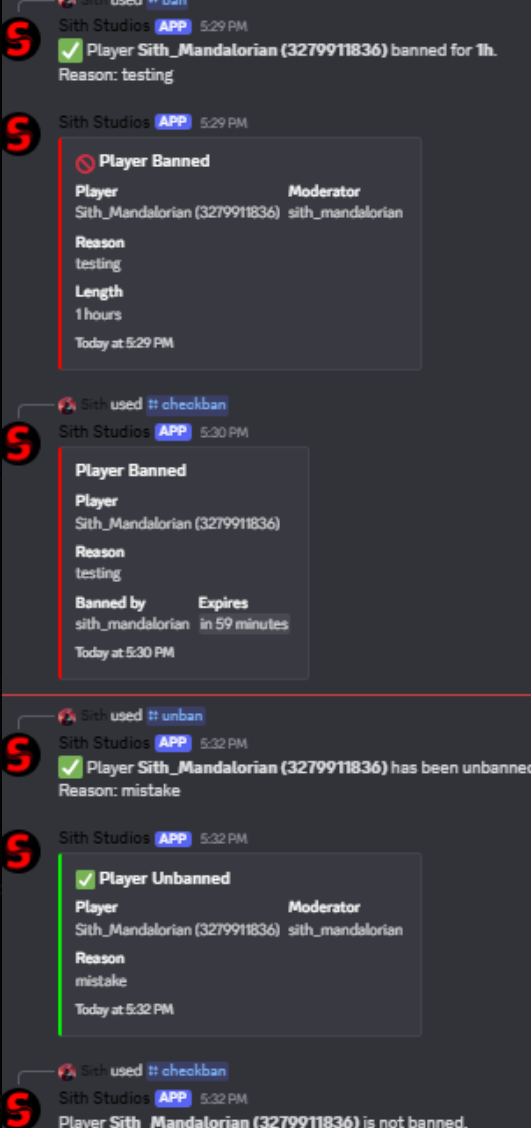Open Sith Studios avatar next to red Player Banned embed
The width and height of the screenshot is (531, 1128).
[19, 133]
